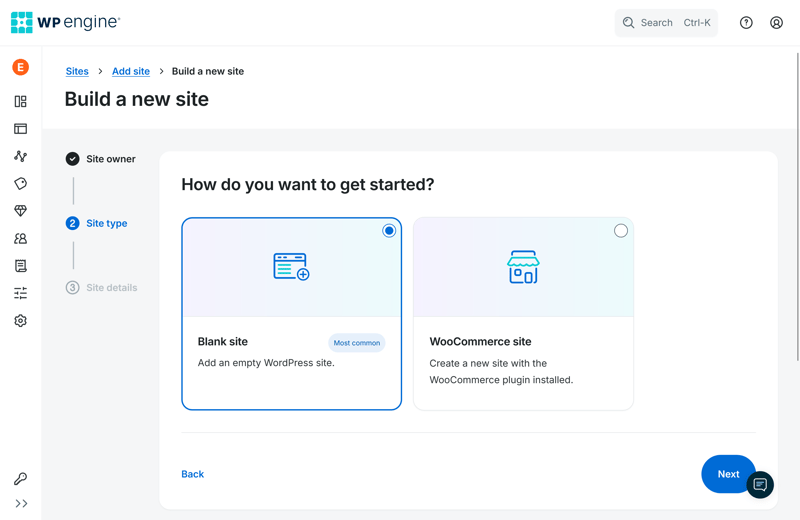Click the WooCommerce site card title
Viewport: 800px width, 520px height.
coord(480,341)
